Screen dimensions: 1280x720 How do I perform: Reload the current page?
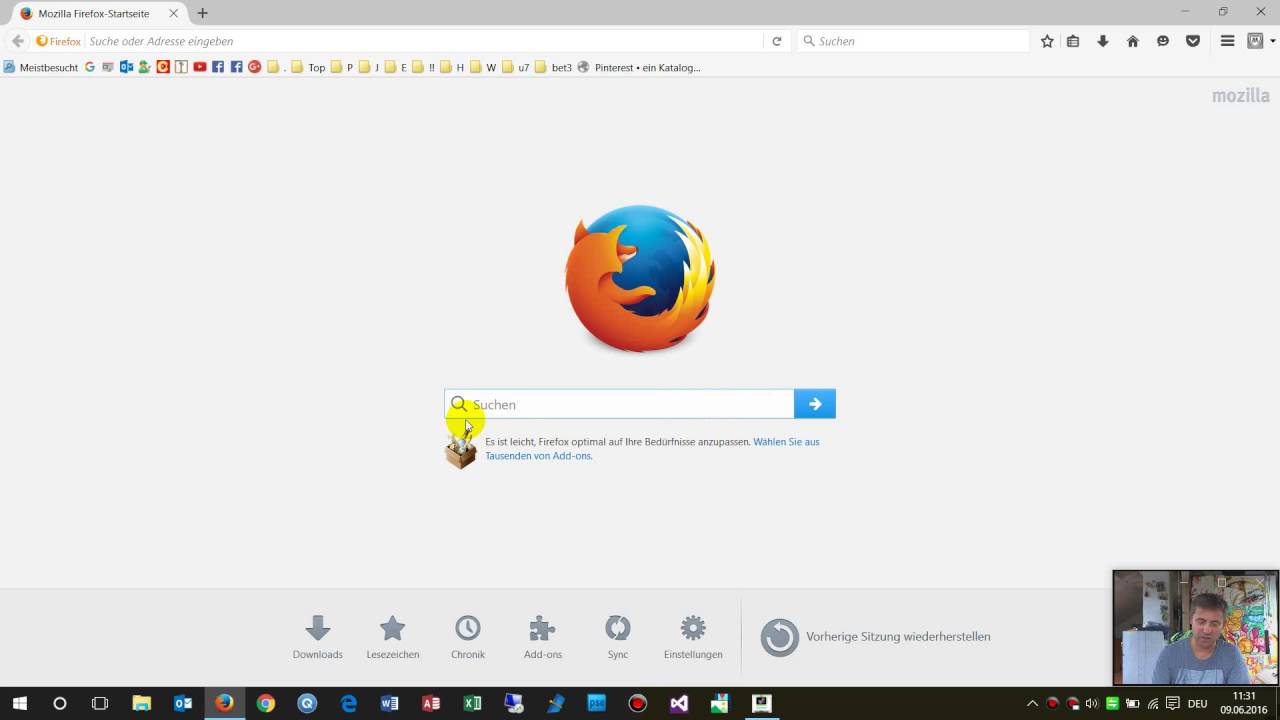click(776, 41)
